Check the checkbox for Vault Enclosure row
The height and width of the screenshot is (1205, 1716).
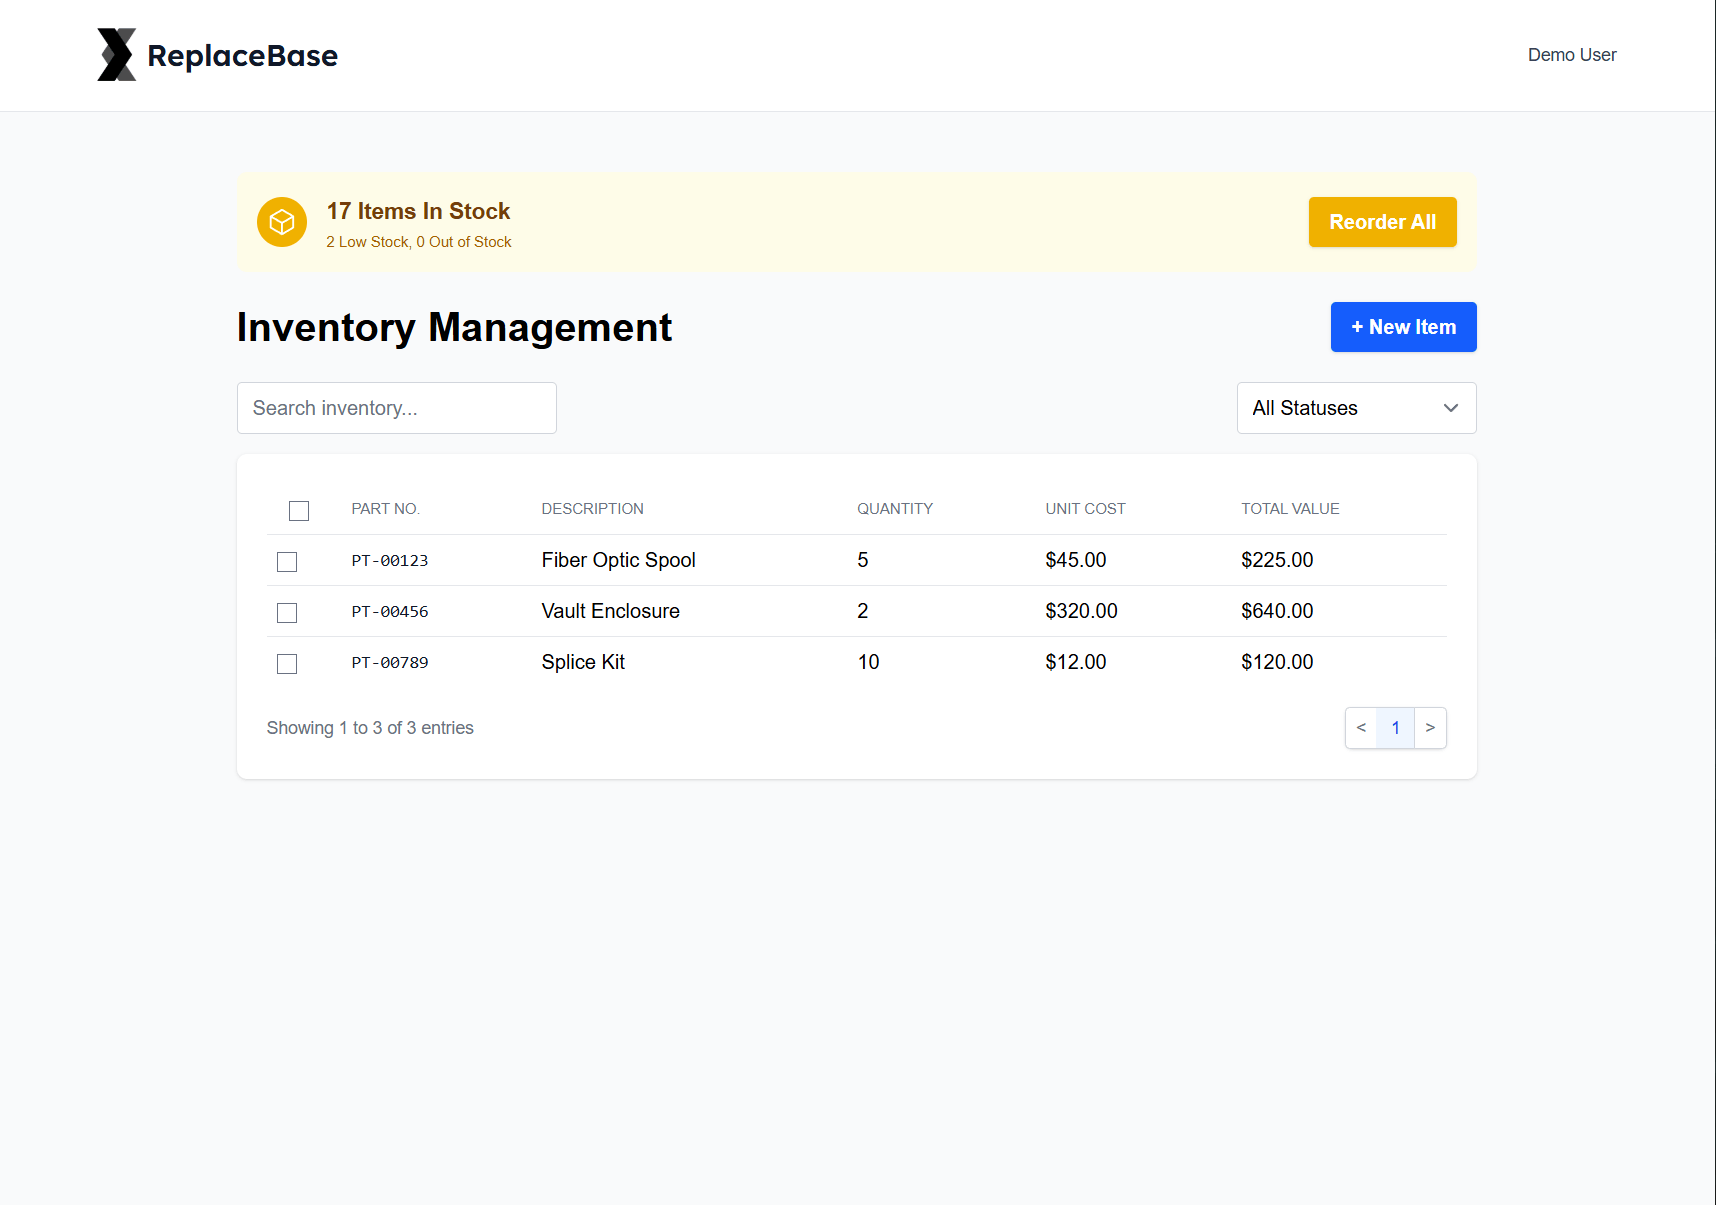[287, 613]
